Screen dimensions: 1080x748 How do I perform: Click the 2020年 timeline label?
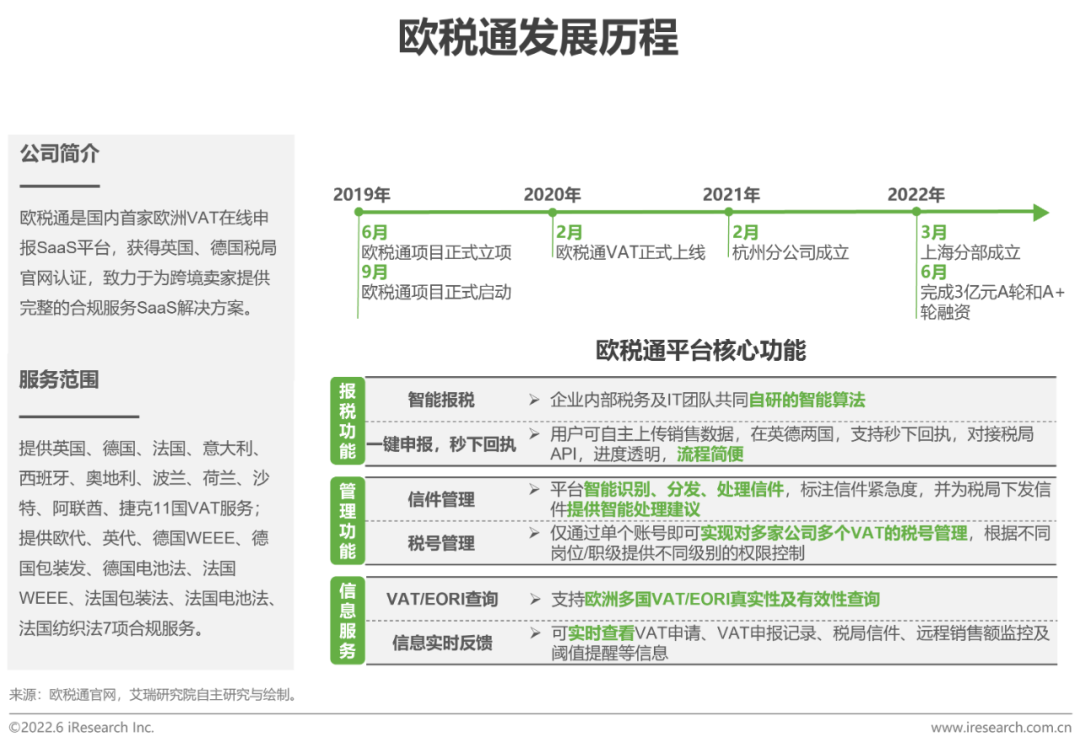(552, 194)
